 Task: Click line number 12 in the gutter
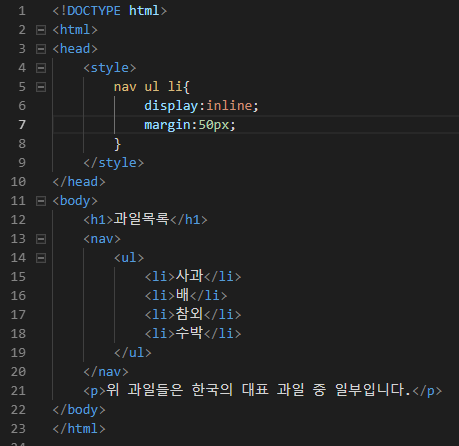18,220
